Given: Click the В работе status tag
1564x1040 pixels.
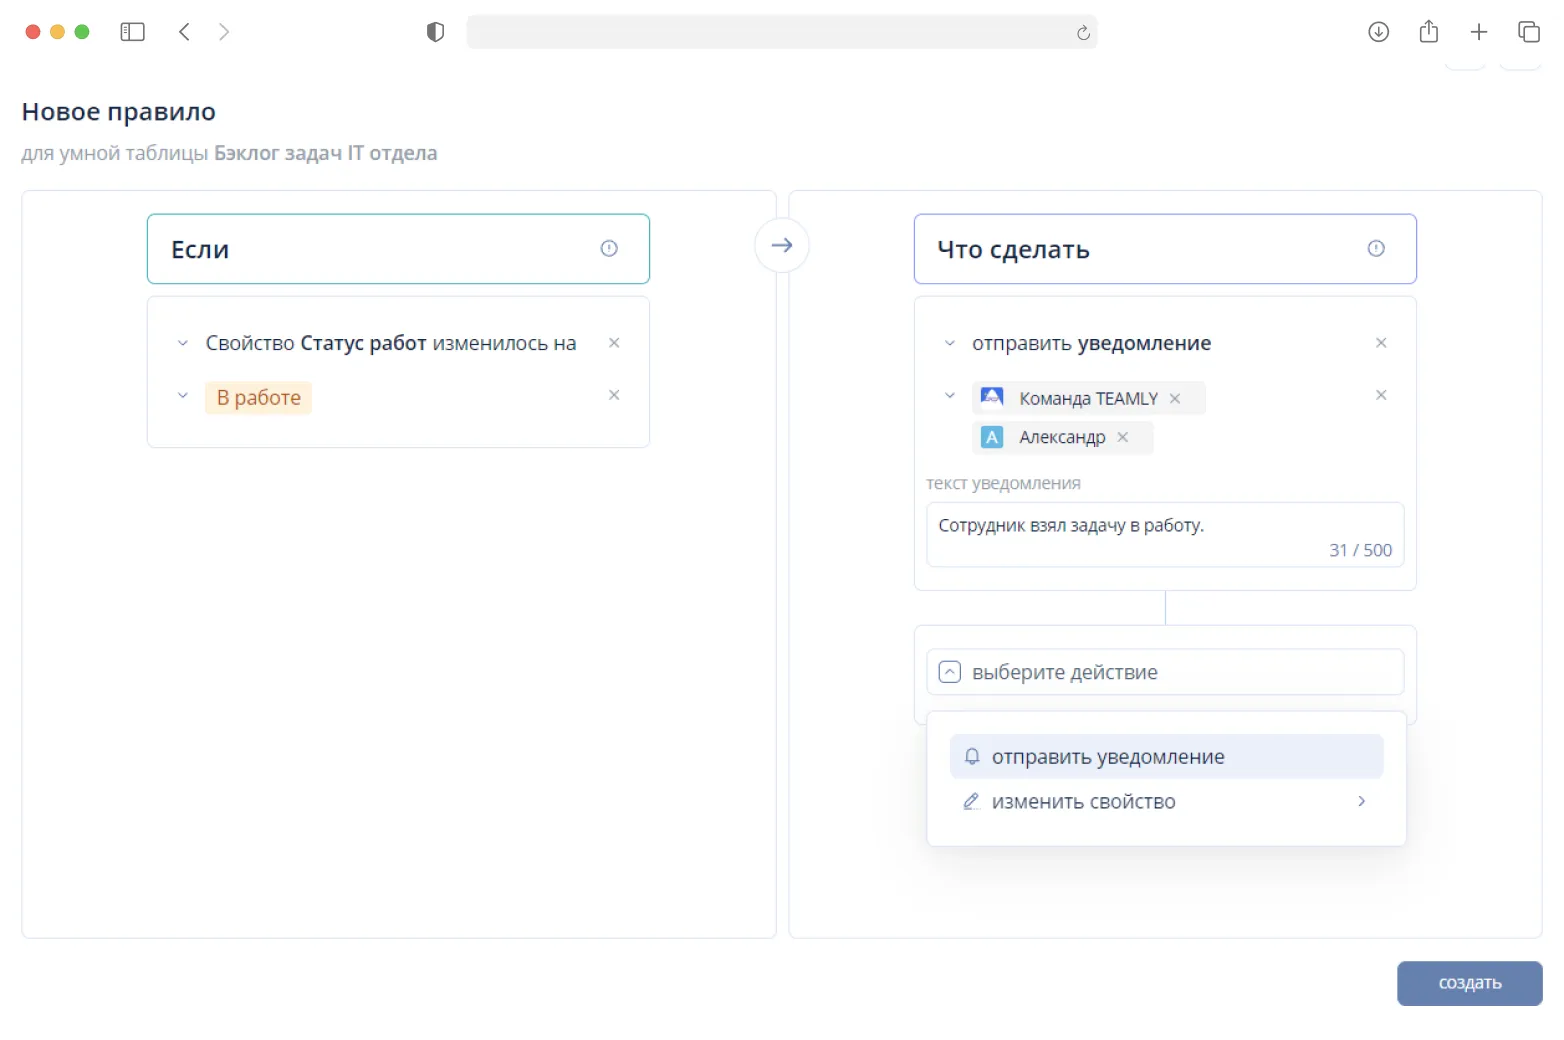Looking at the screenshot, I should 258,398.
